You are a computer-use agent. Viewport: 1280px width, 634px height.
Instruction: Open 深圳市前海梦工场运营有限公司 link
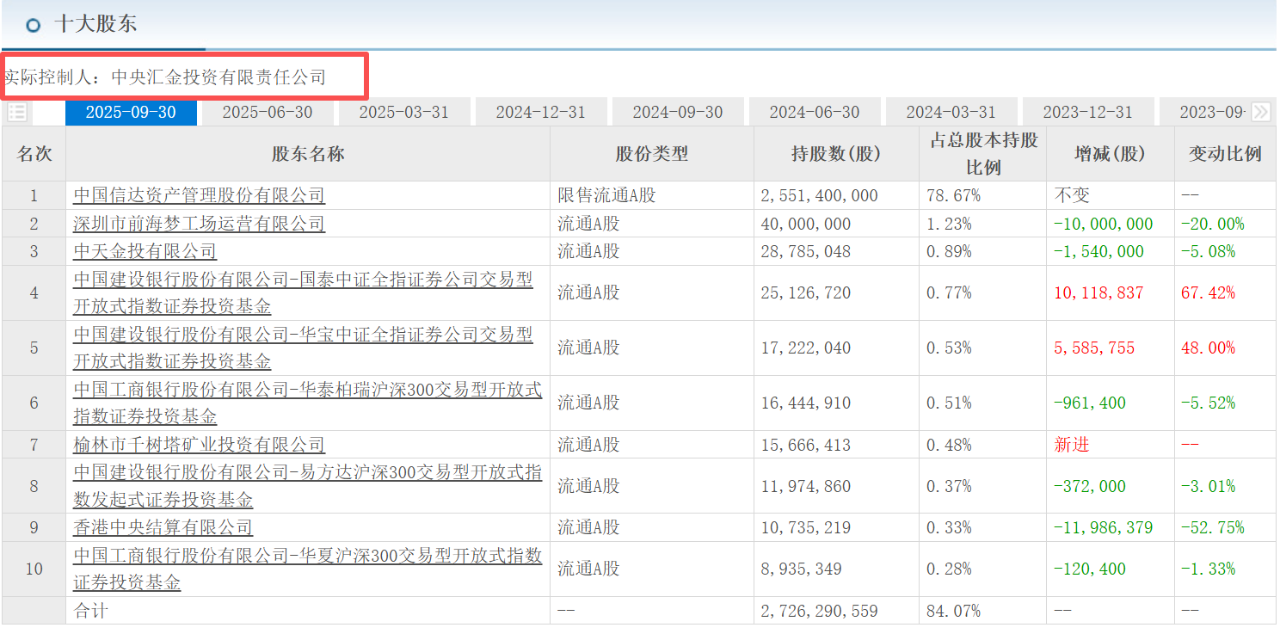(x=199, y=224)
